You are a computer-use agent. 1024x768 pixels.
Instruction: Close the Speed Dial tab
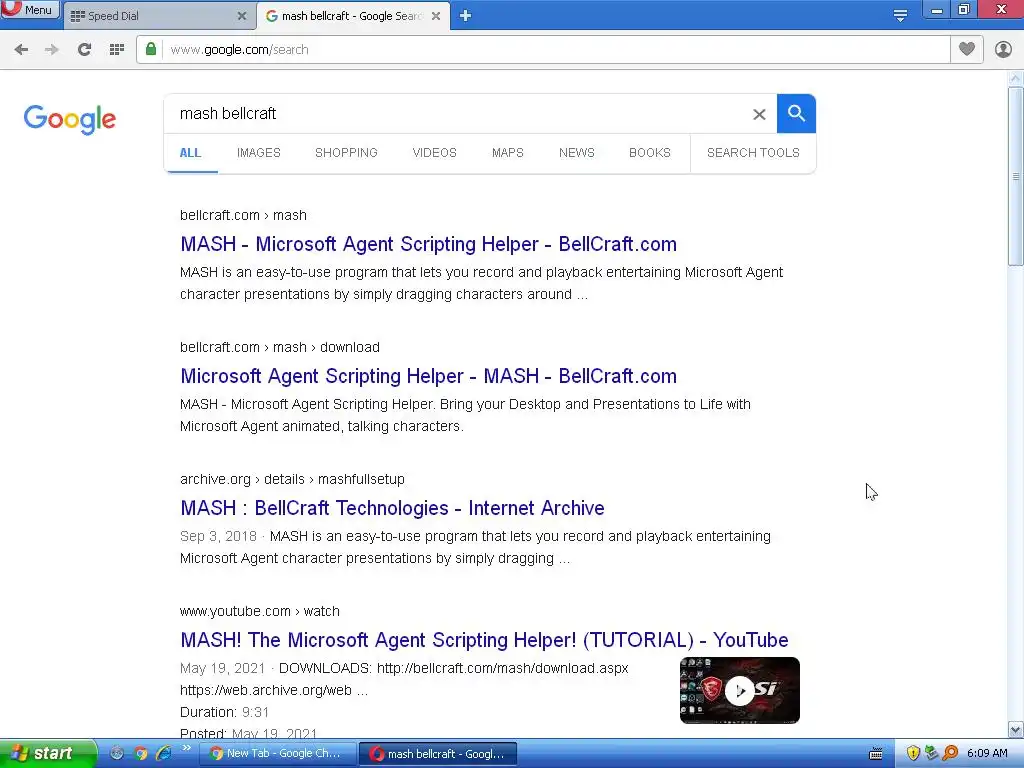(242, 16)
